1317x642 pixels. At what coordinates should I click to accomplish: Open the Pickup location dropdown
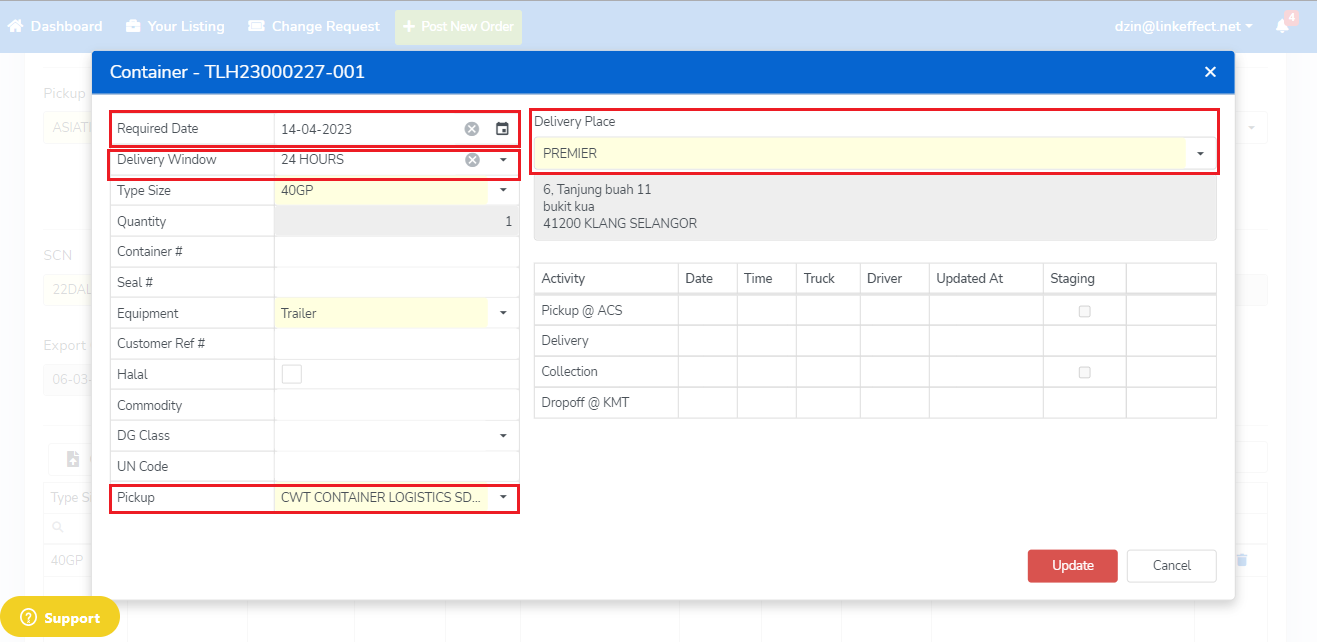click(503, 497)
